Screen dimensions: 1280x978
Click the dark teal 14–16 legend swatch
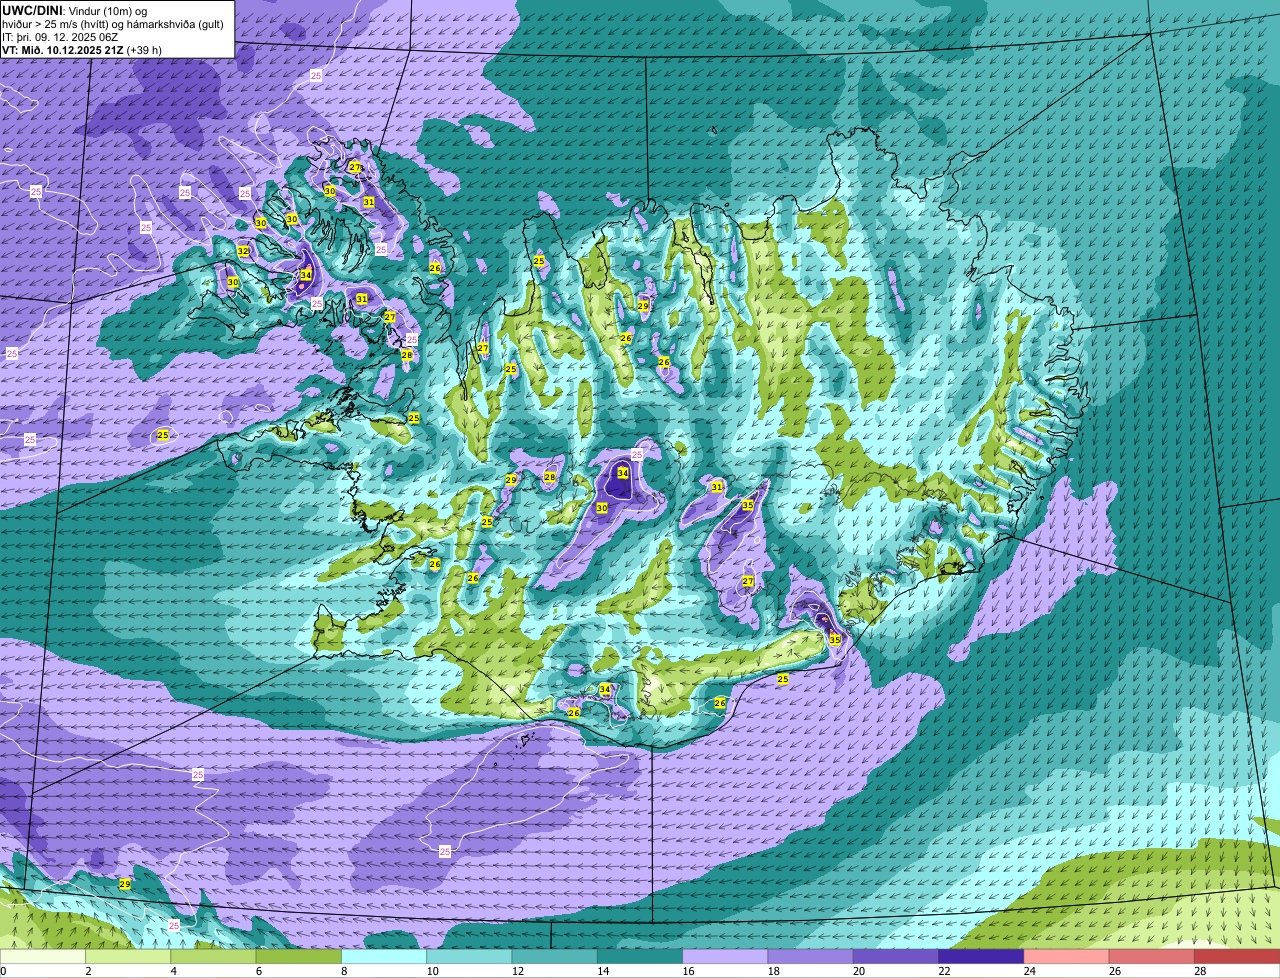[640, 956]
